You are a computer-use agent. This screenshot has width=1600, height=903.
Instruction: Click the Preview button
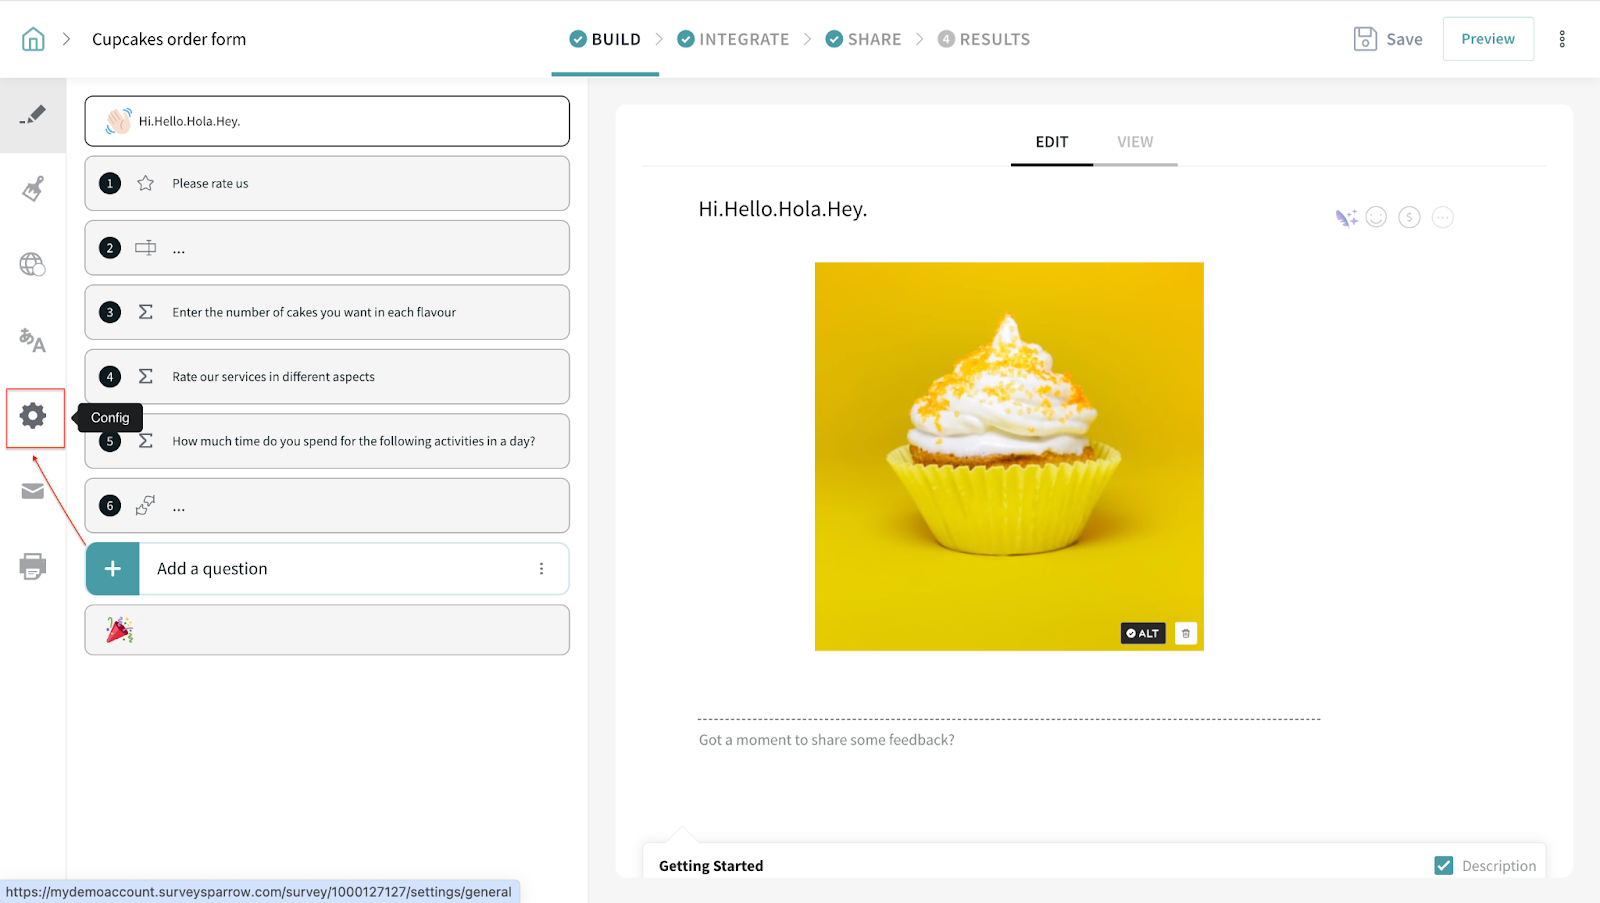point(1487,39)
